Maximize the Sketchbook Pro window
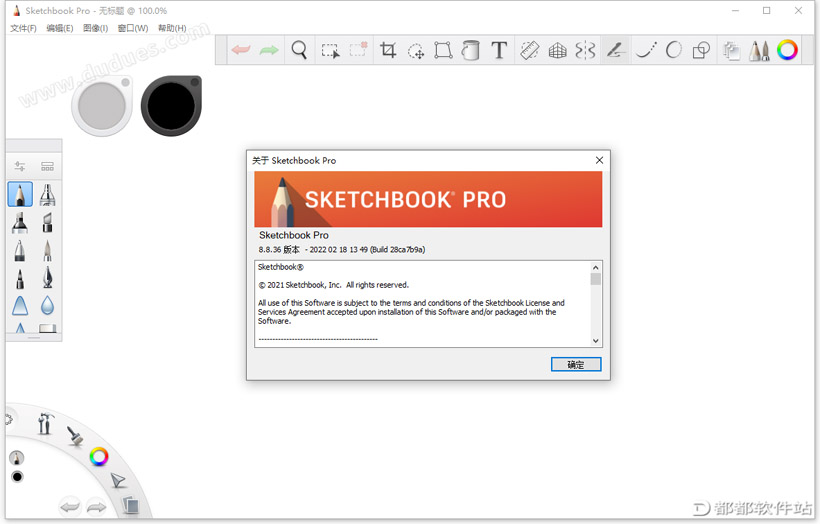This screenshot has height=524, width=820. pos(766,10)
